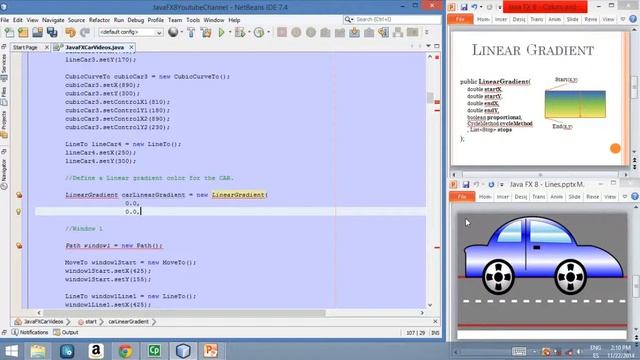Click the Debug project toolbar icon
The height and width of the screenshot is (360, 640).
[240, 32]
